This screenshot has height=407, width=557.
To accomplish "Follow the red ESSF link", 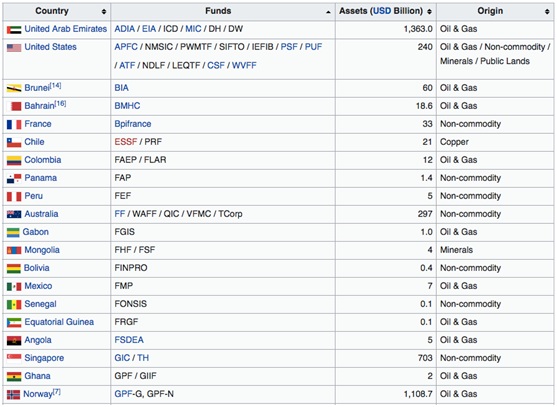I will 126,142.
